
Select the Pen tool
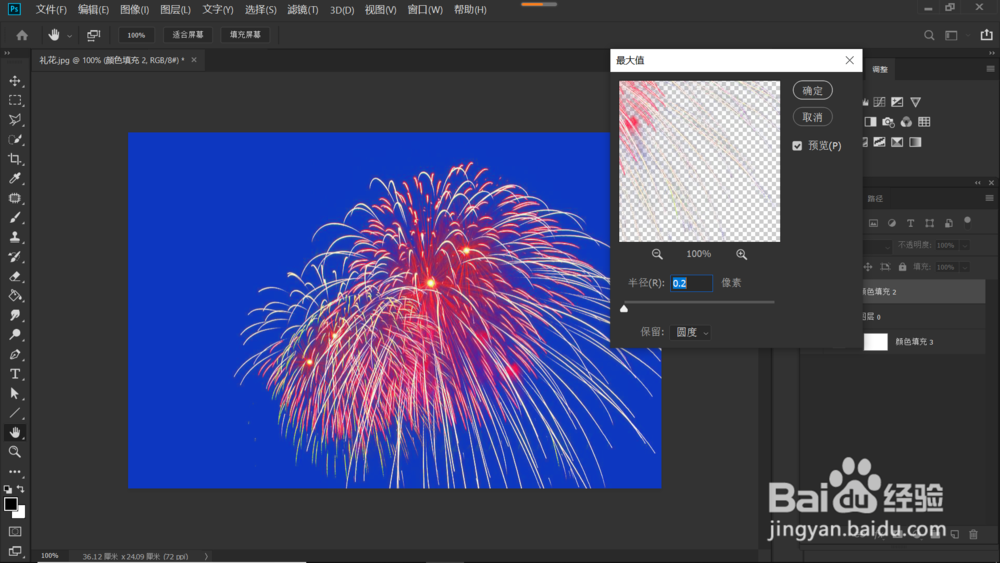pyautogui.click(x=15, y=355)
